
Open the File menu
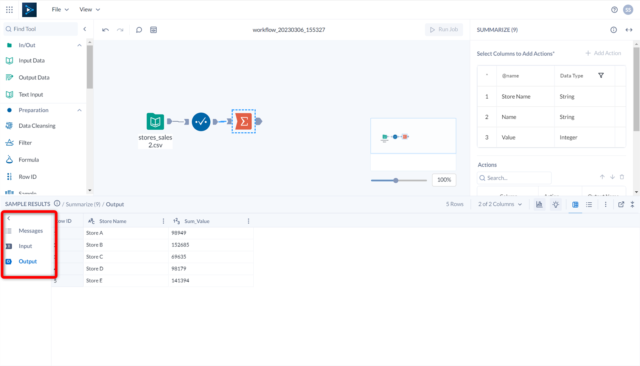60,9
